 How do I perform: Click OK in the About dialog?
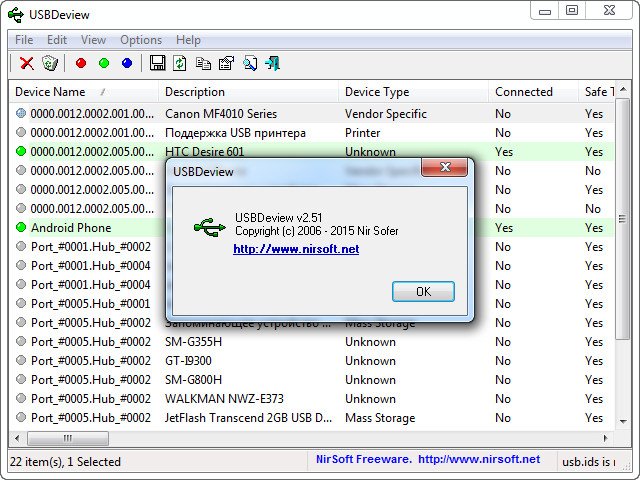click(423, 291)
